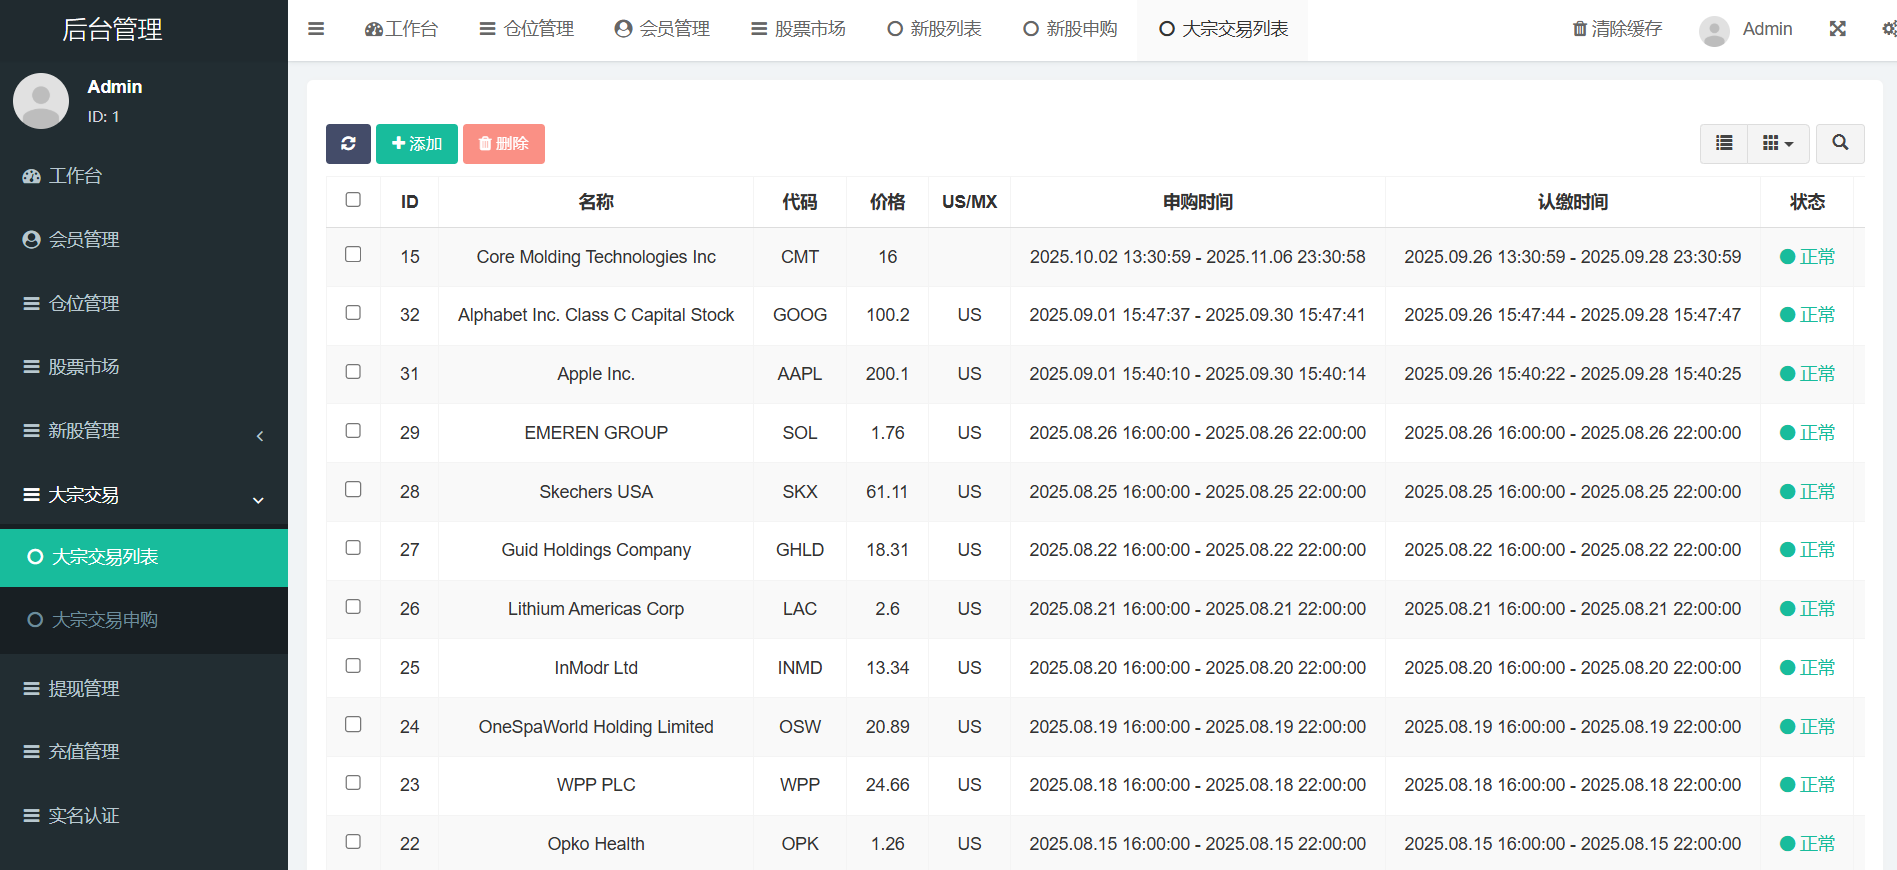Open the columns grid dropdown
1897x870 pixels.
1777,144
